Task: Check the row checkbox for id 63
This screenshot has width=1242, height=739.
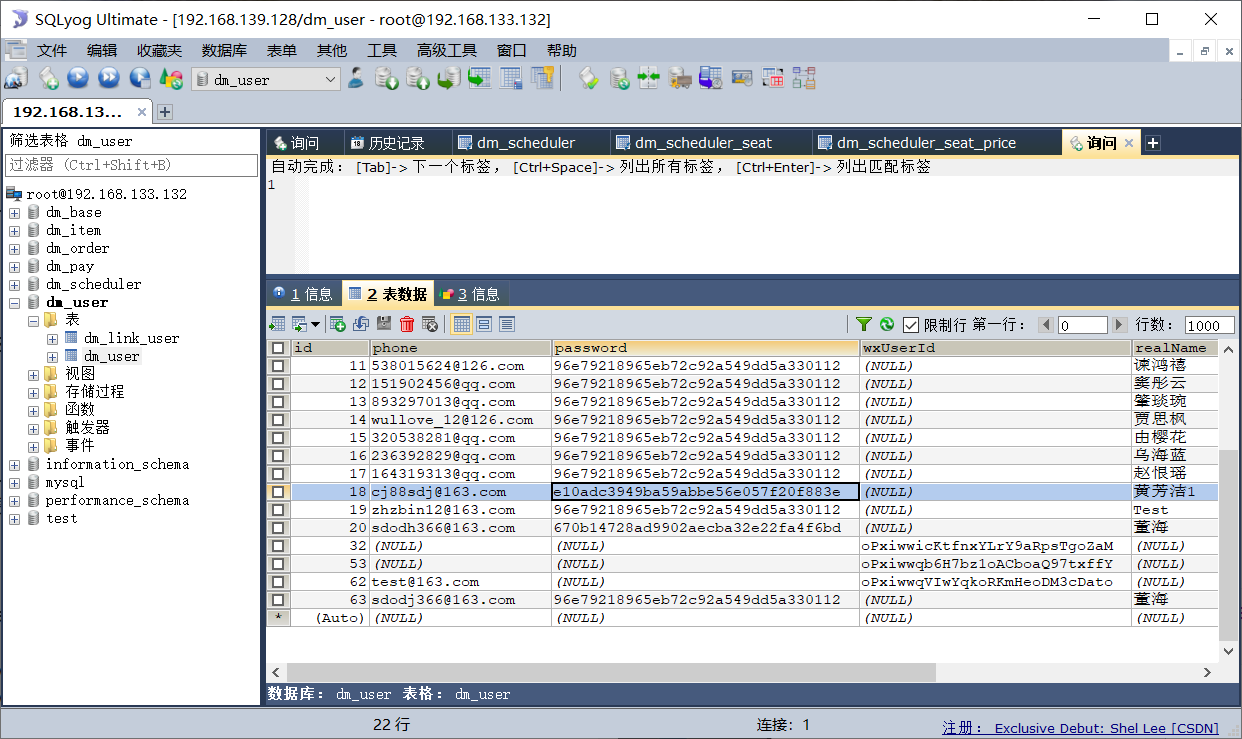Action: pyautogui.click(x=278, y=600)
